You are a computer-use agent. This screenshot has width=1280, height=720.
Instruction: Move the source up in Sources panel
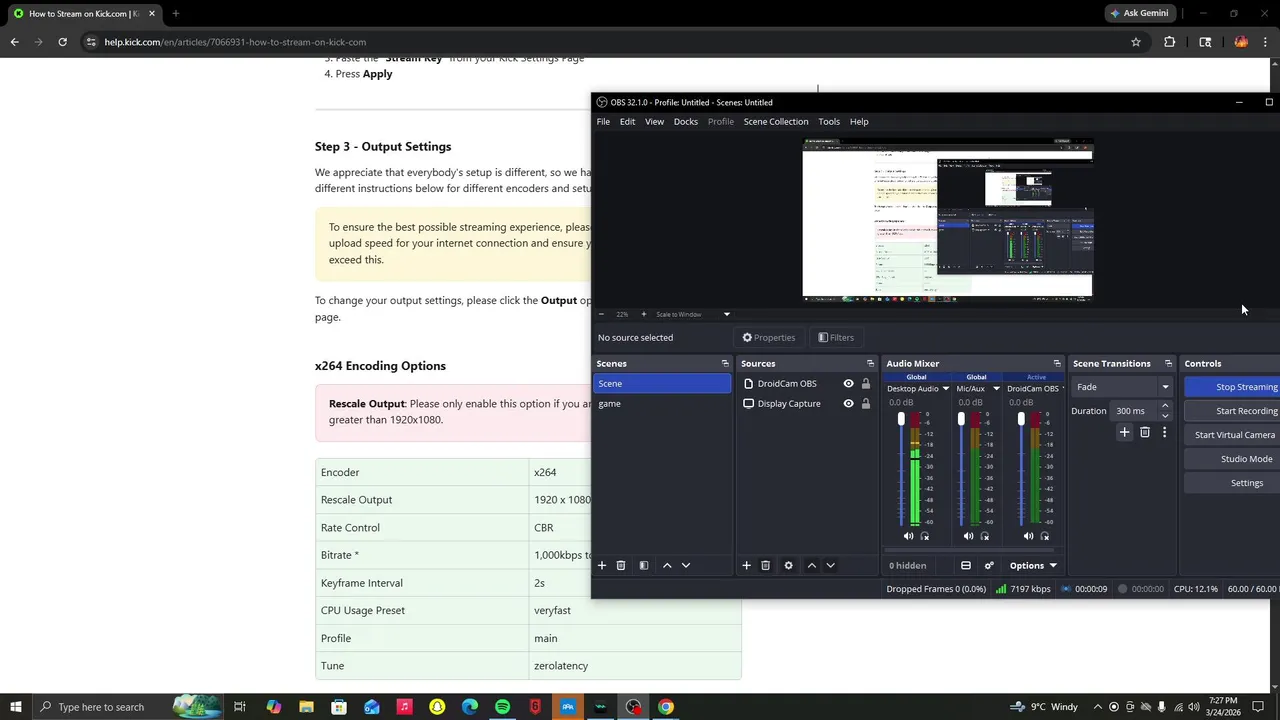pyautogui.click(x=812, y=566)
